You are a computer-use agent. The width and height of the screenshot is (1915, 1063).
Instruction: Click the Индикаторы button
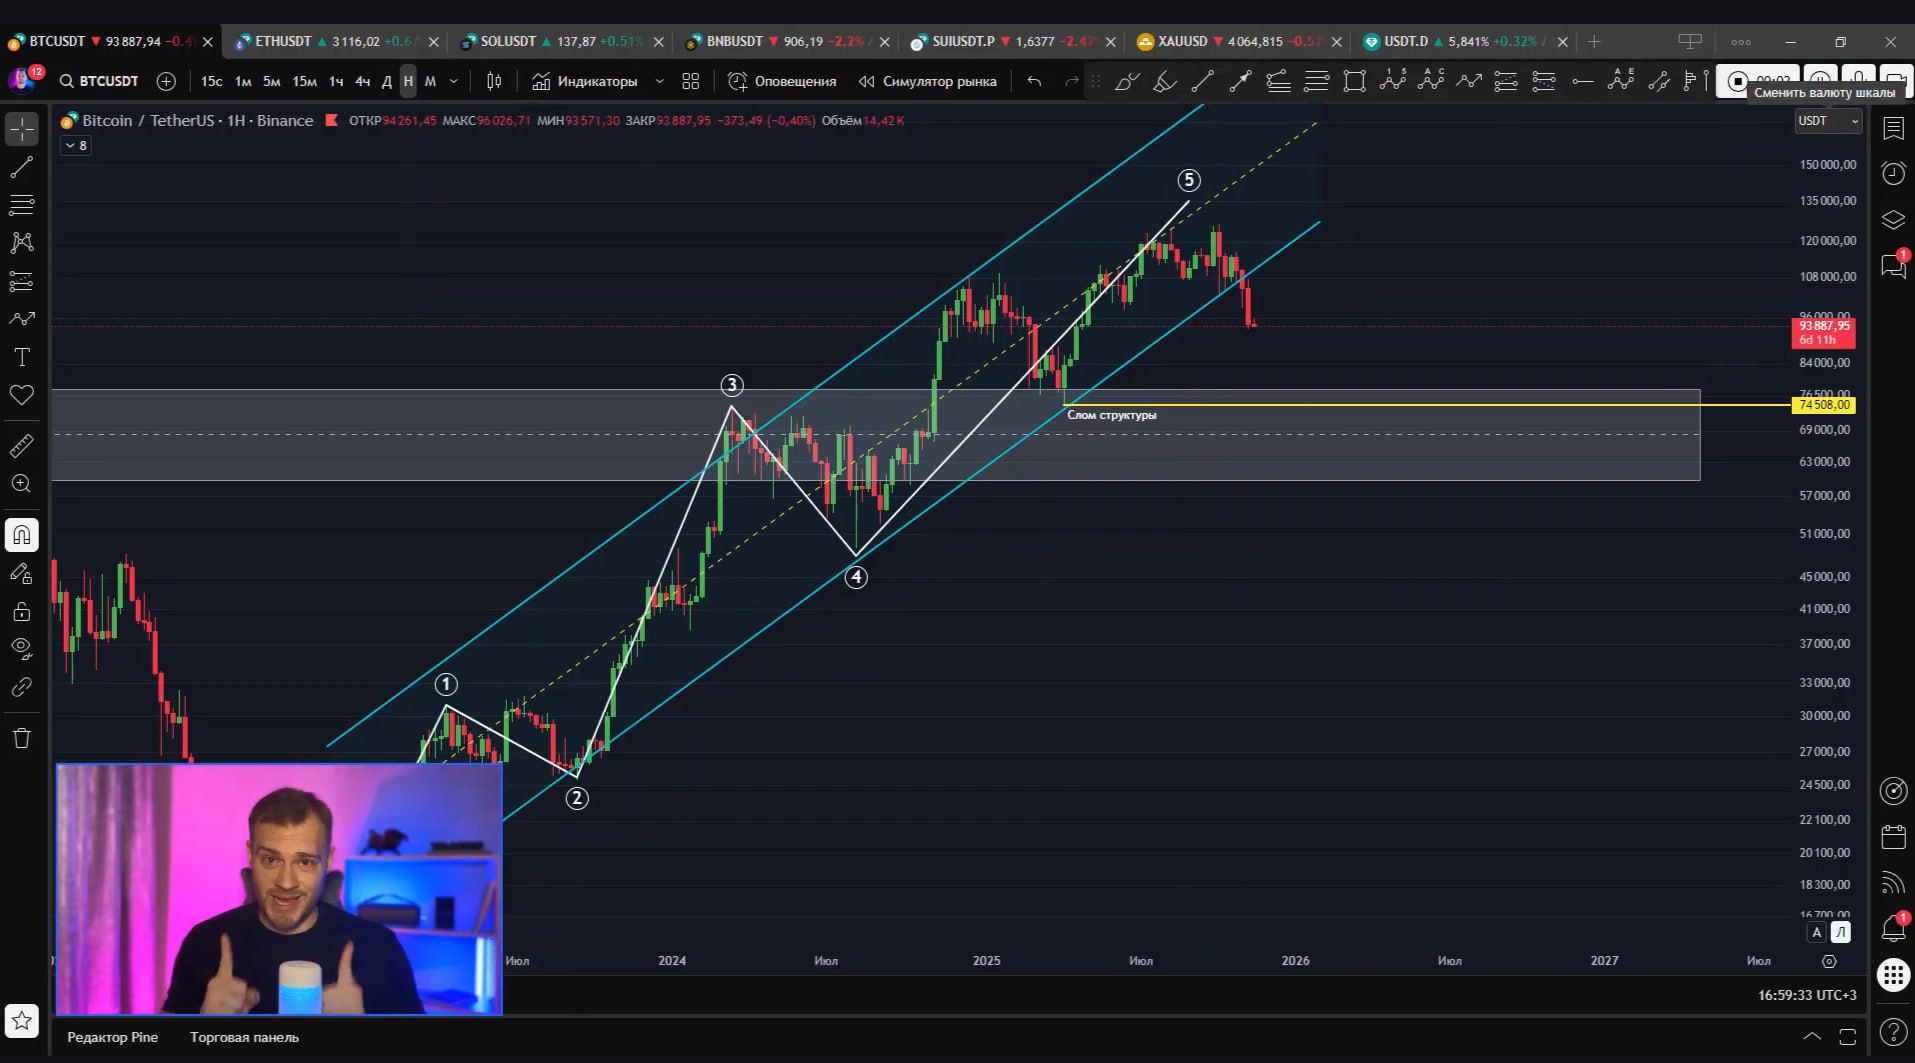(585, 81)
